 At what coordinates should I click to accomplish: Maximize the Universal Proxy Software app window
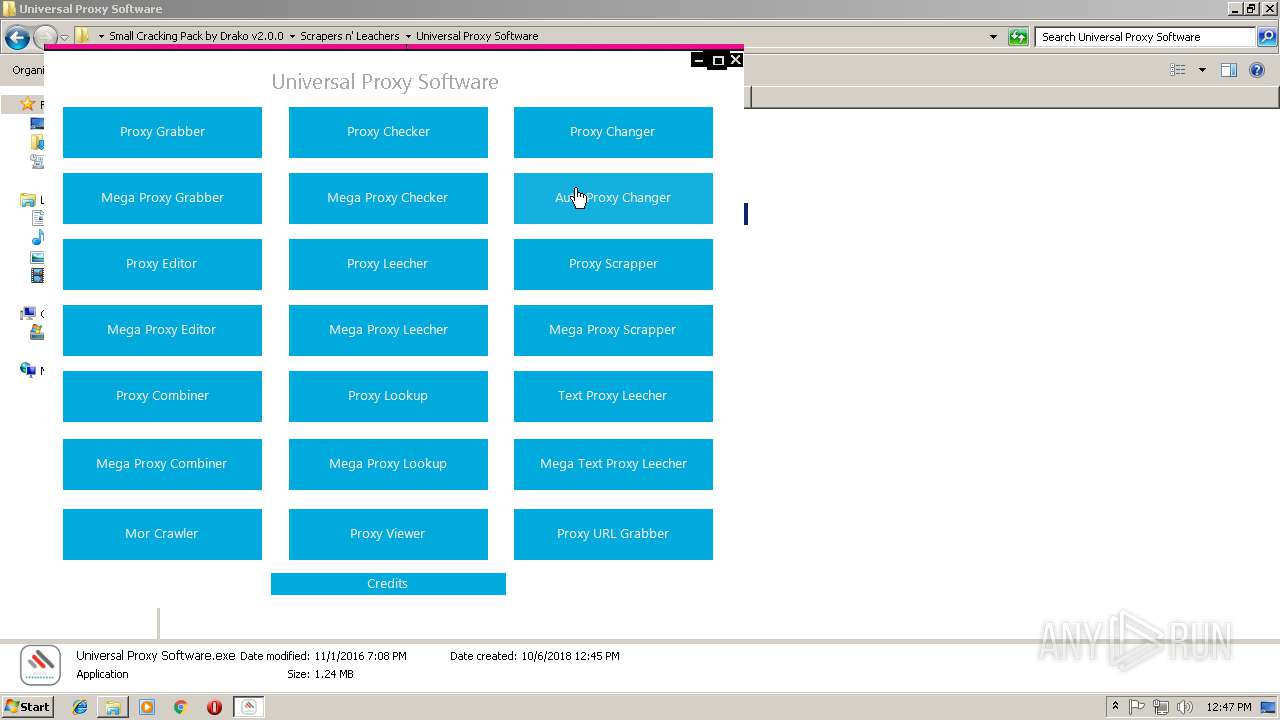point(717,60)
